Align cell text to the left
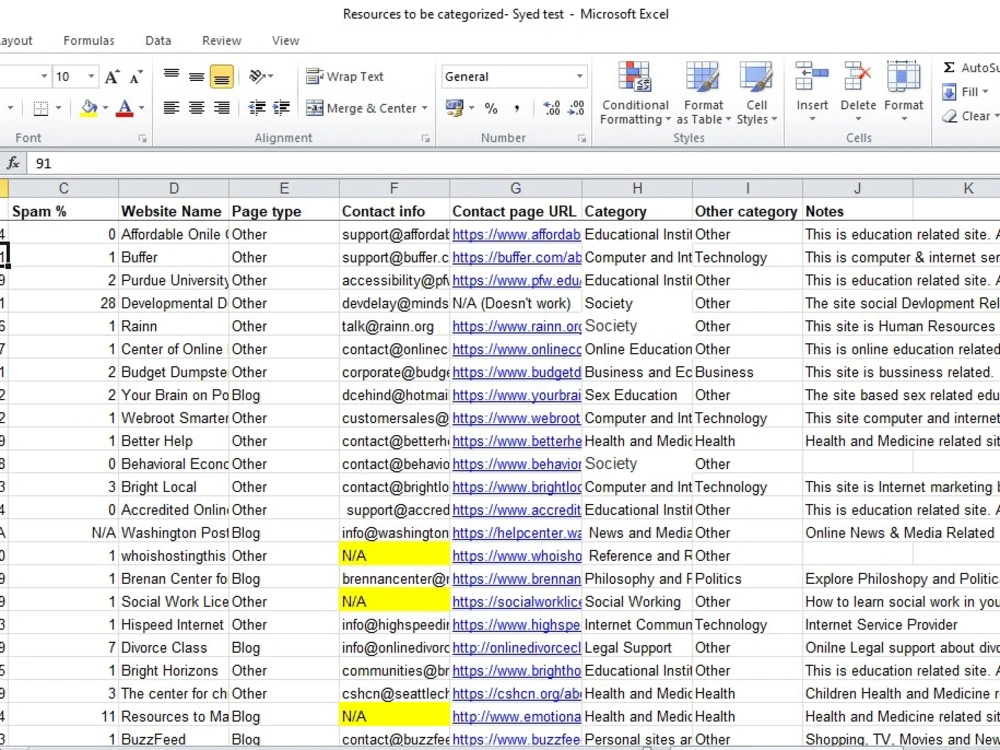Viewport: 1000px width, 750px height. click(x=171, y=107)
